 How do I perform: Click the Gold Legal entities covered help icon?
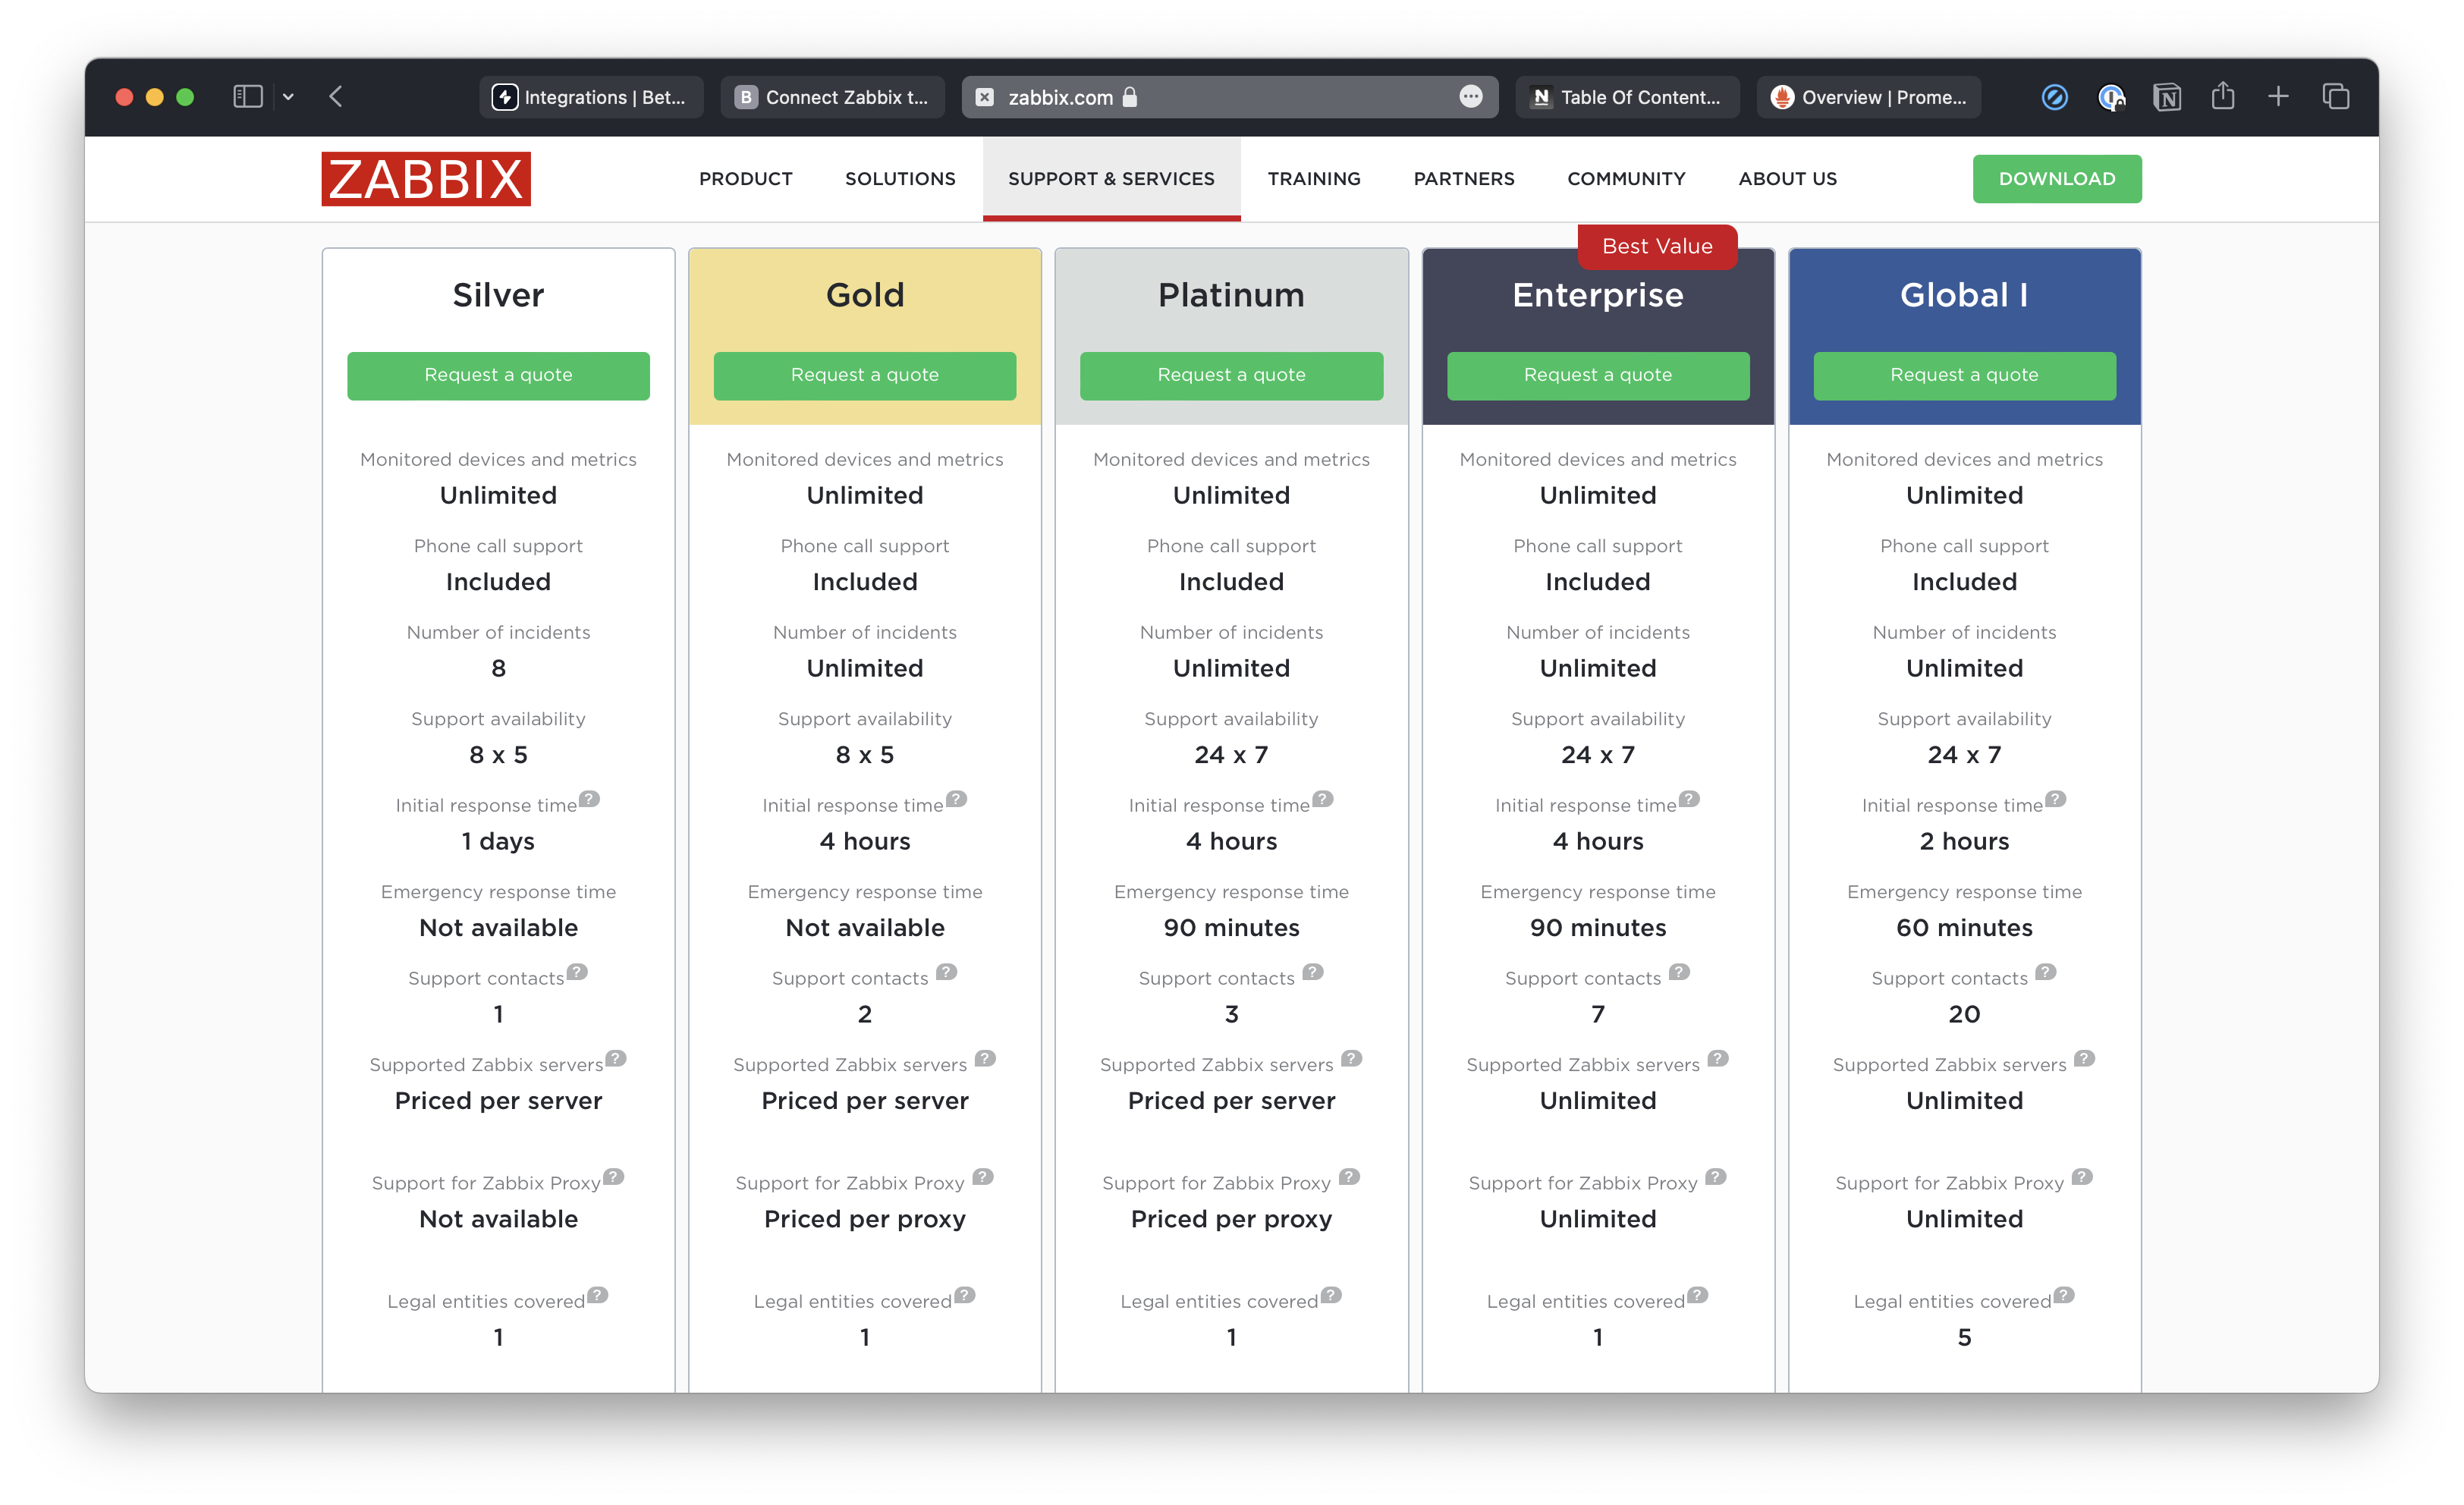965,1294
